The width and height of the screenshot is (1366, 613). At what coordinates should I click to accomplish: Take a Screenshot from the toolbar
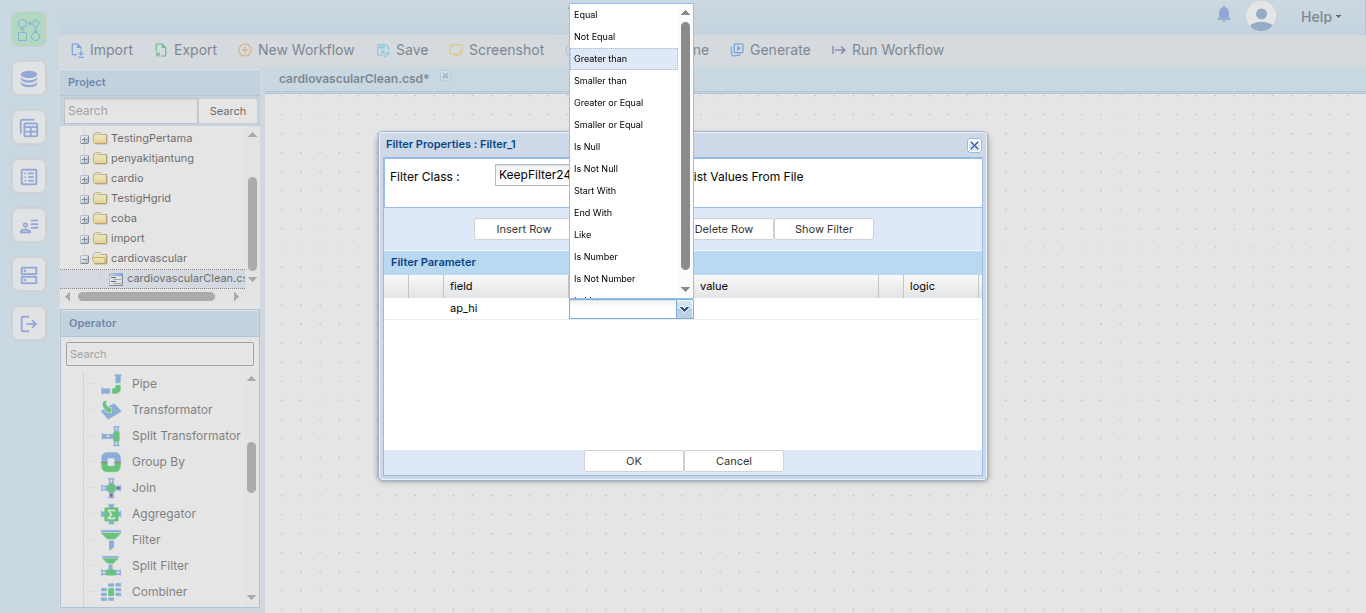pos(497,50)
